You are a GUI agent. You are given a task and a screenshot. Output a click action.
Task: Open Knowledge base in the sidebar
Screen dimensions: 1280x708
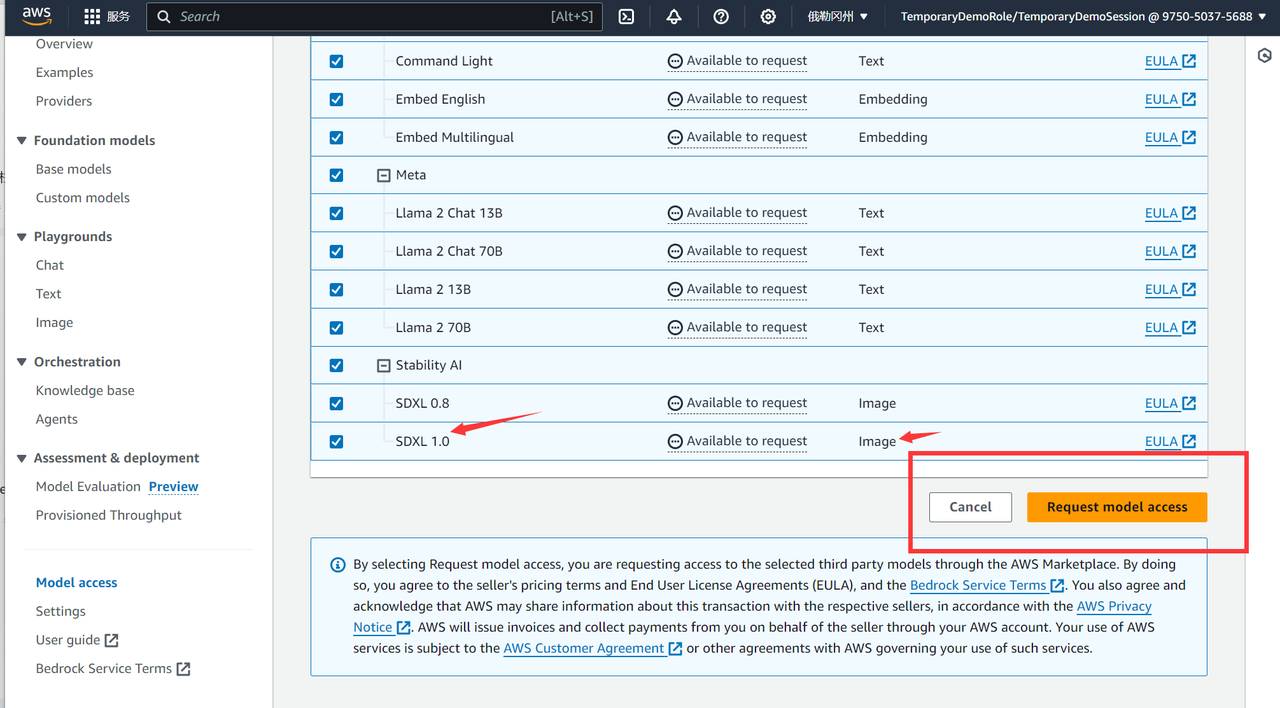tap(85, 391)
